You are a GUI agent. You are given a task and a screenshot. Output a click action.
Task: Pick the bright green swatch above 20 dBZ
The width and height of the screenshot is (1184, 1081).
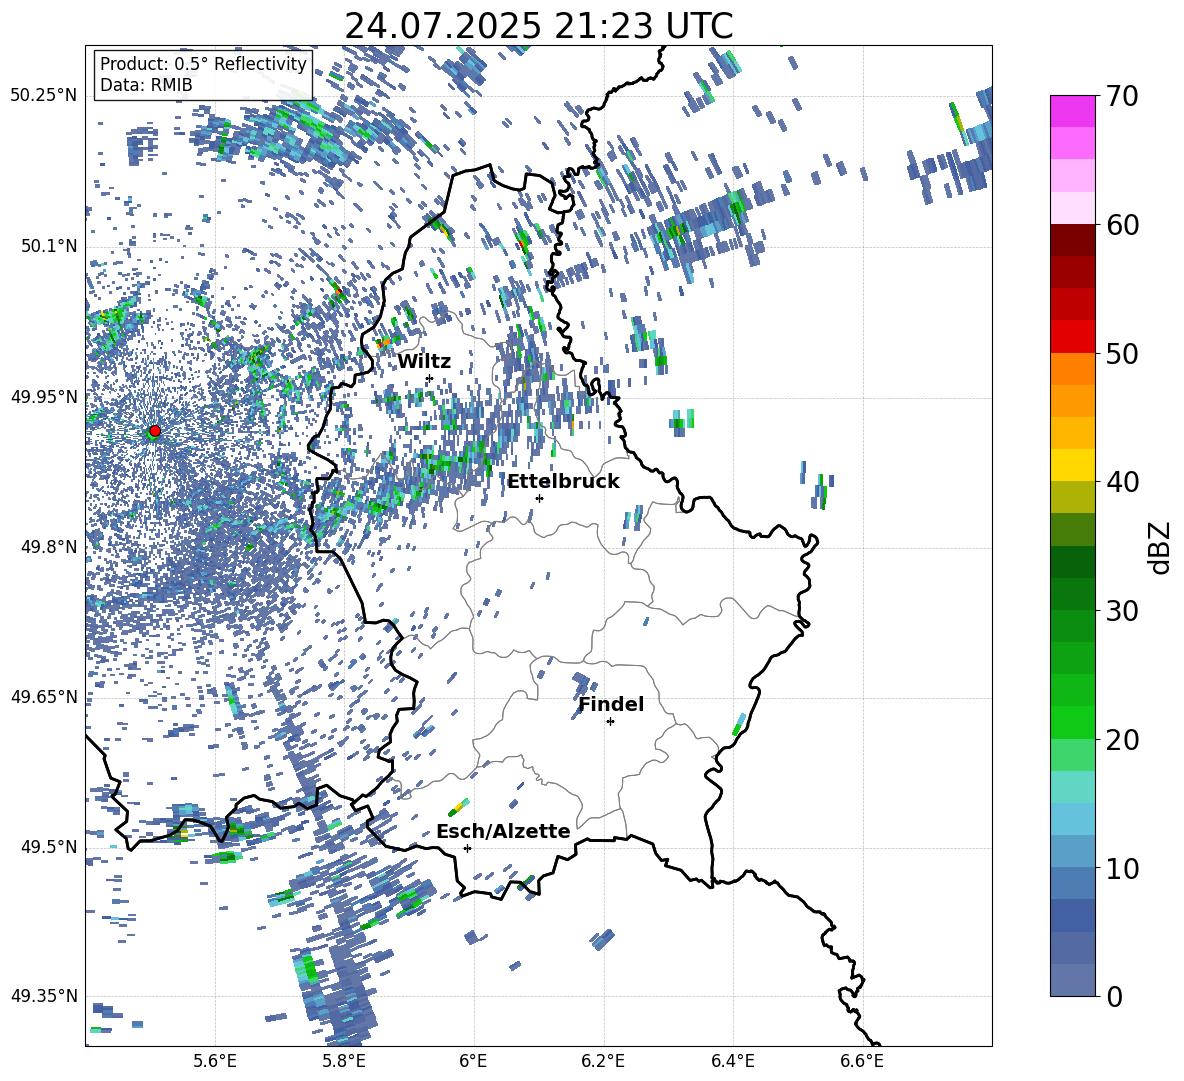pos(1072,722)
